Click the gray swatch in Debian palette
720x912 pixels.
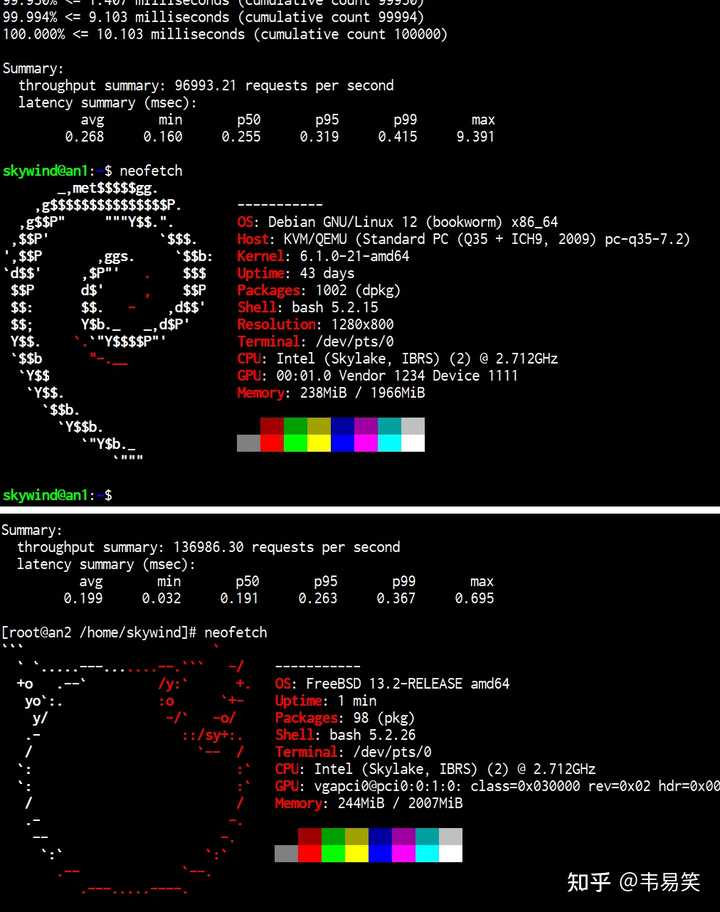click(x=249, y=443)
